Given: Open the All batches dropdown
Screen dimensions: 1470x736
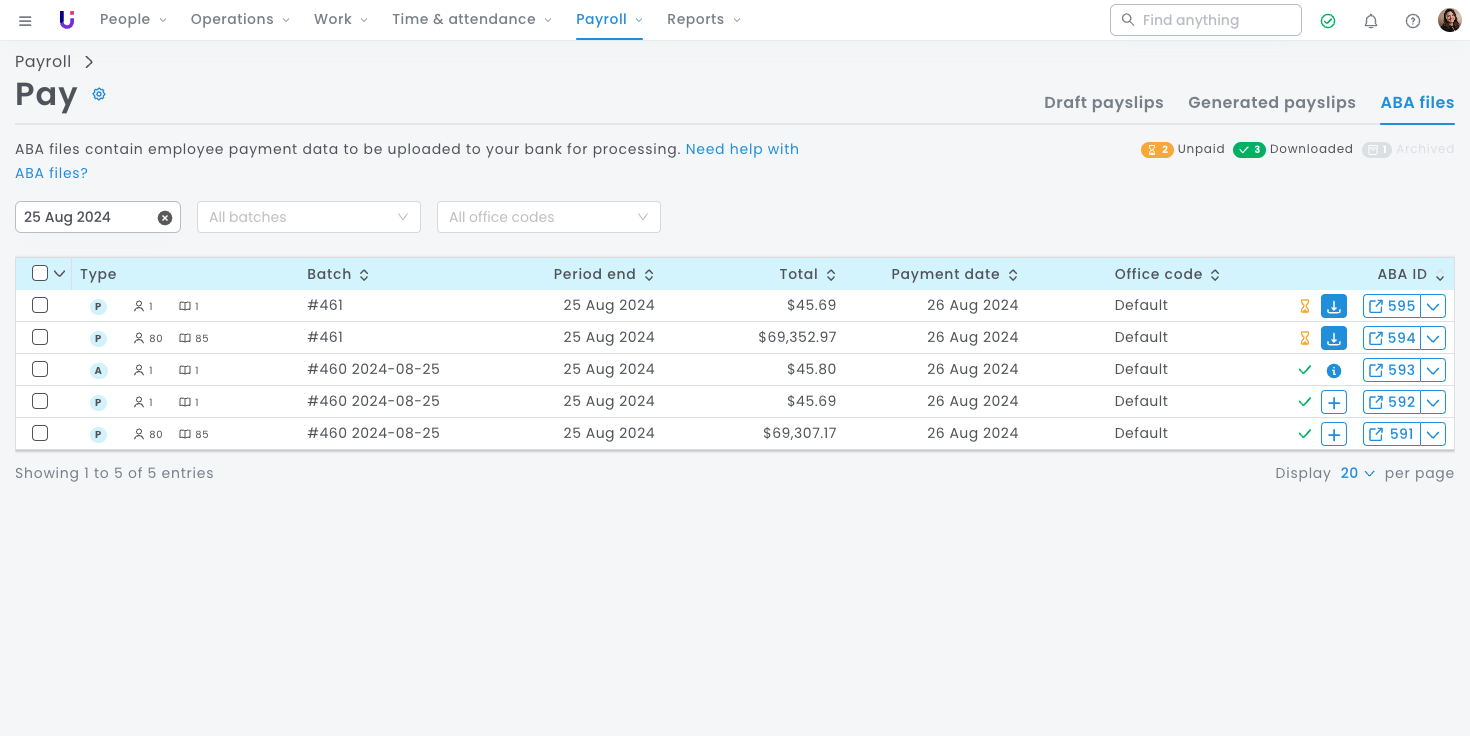Looking at the screenshot, I should tap(309, 217).
